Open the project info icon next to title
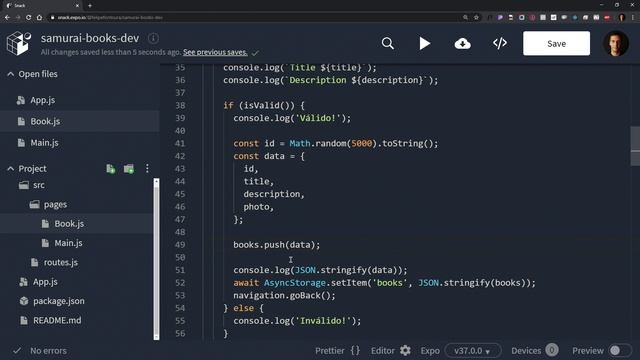640x360 pixels. 153,38
